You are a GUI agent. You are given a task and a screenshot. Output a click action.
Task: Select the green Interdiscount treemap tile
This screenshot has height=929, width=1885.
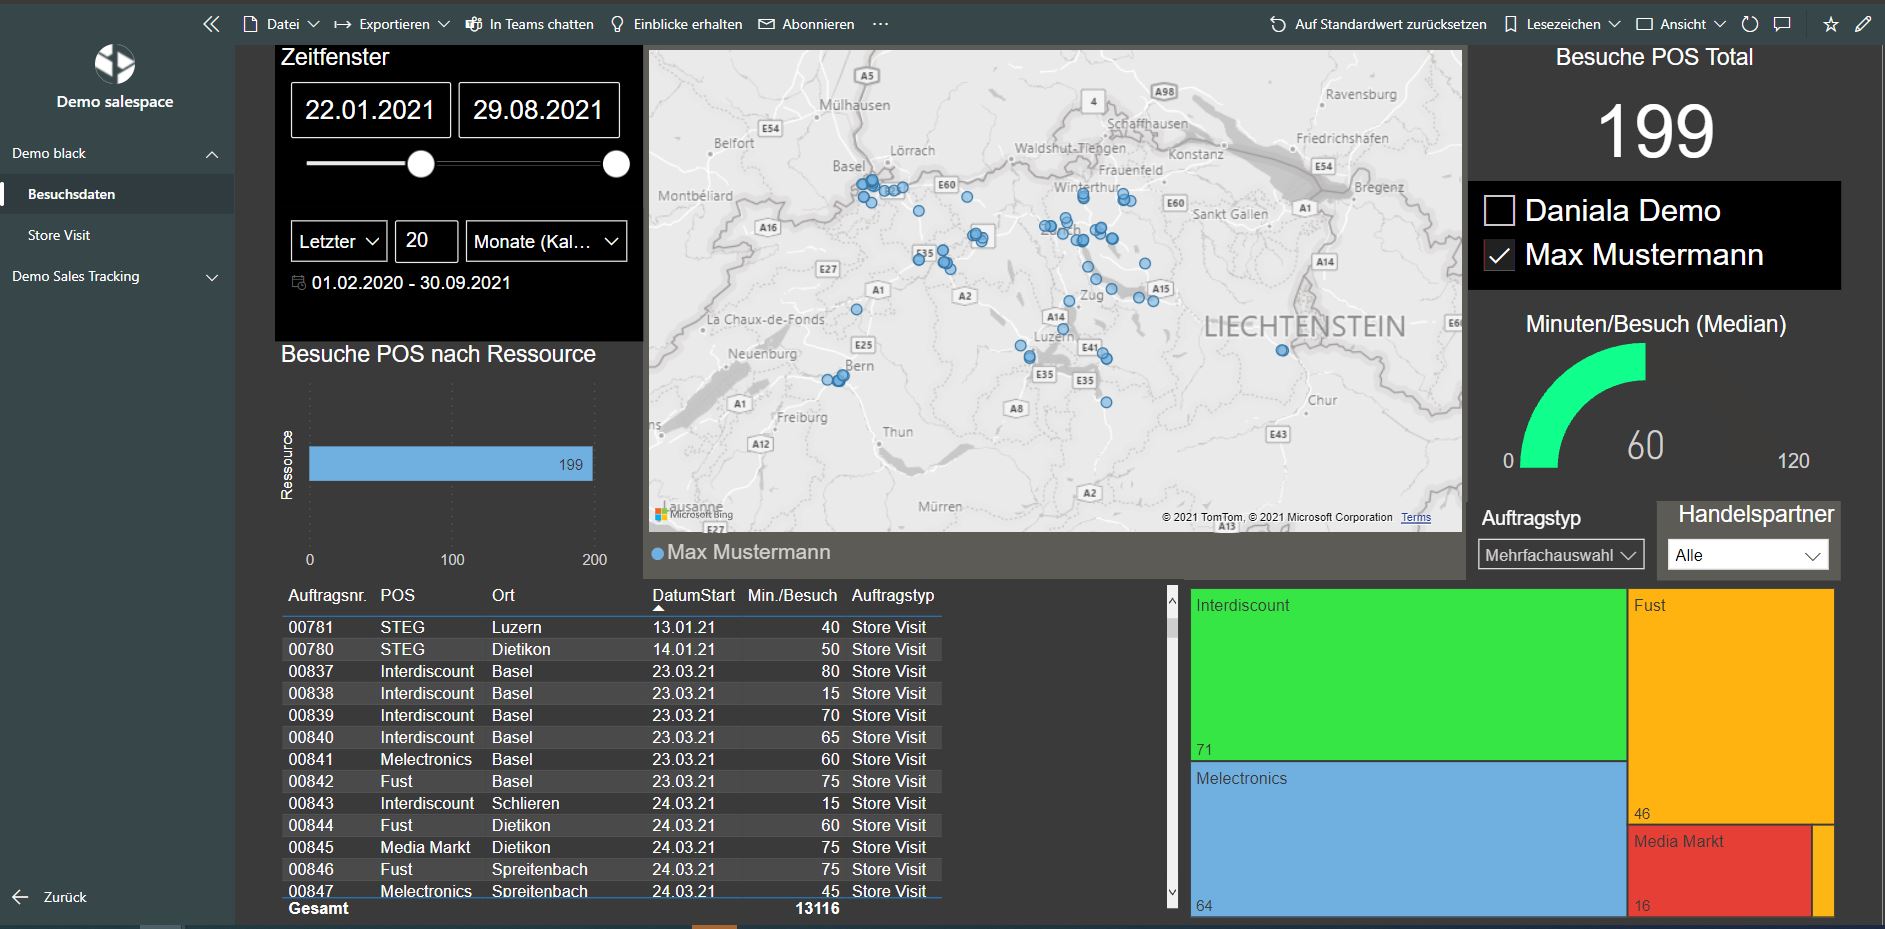[1408, 674]
